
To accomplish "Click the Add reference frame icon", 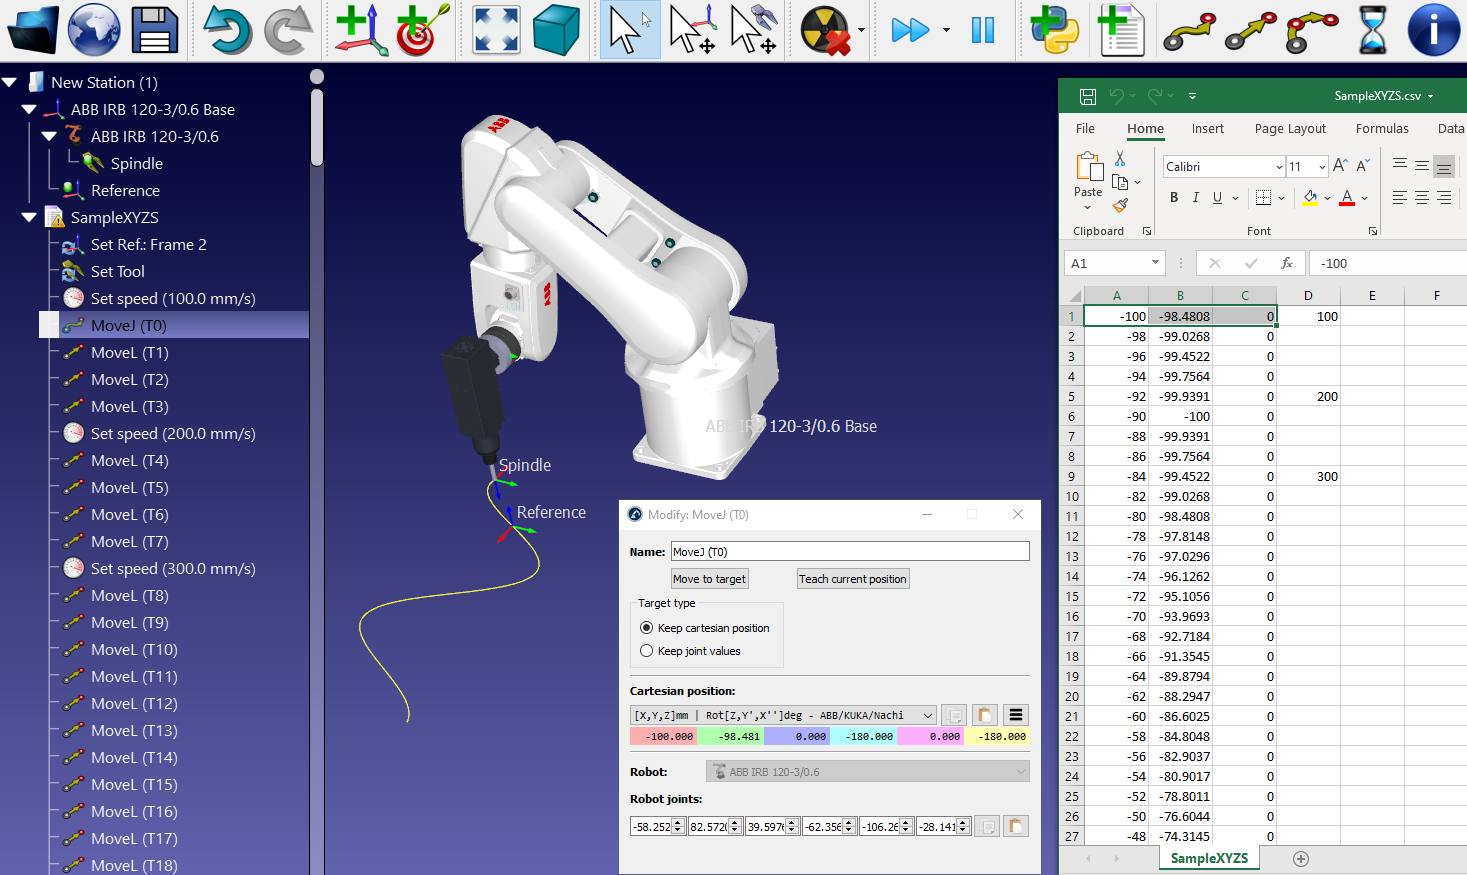I will click(x=360, y=29).
